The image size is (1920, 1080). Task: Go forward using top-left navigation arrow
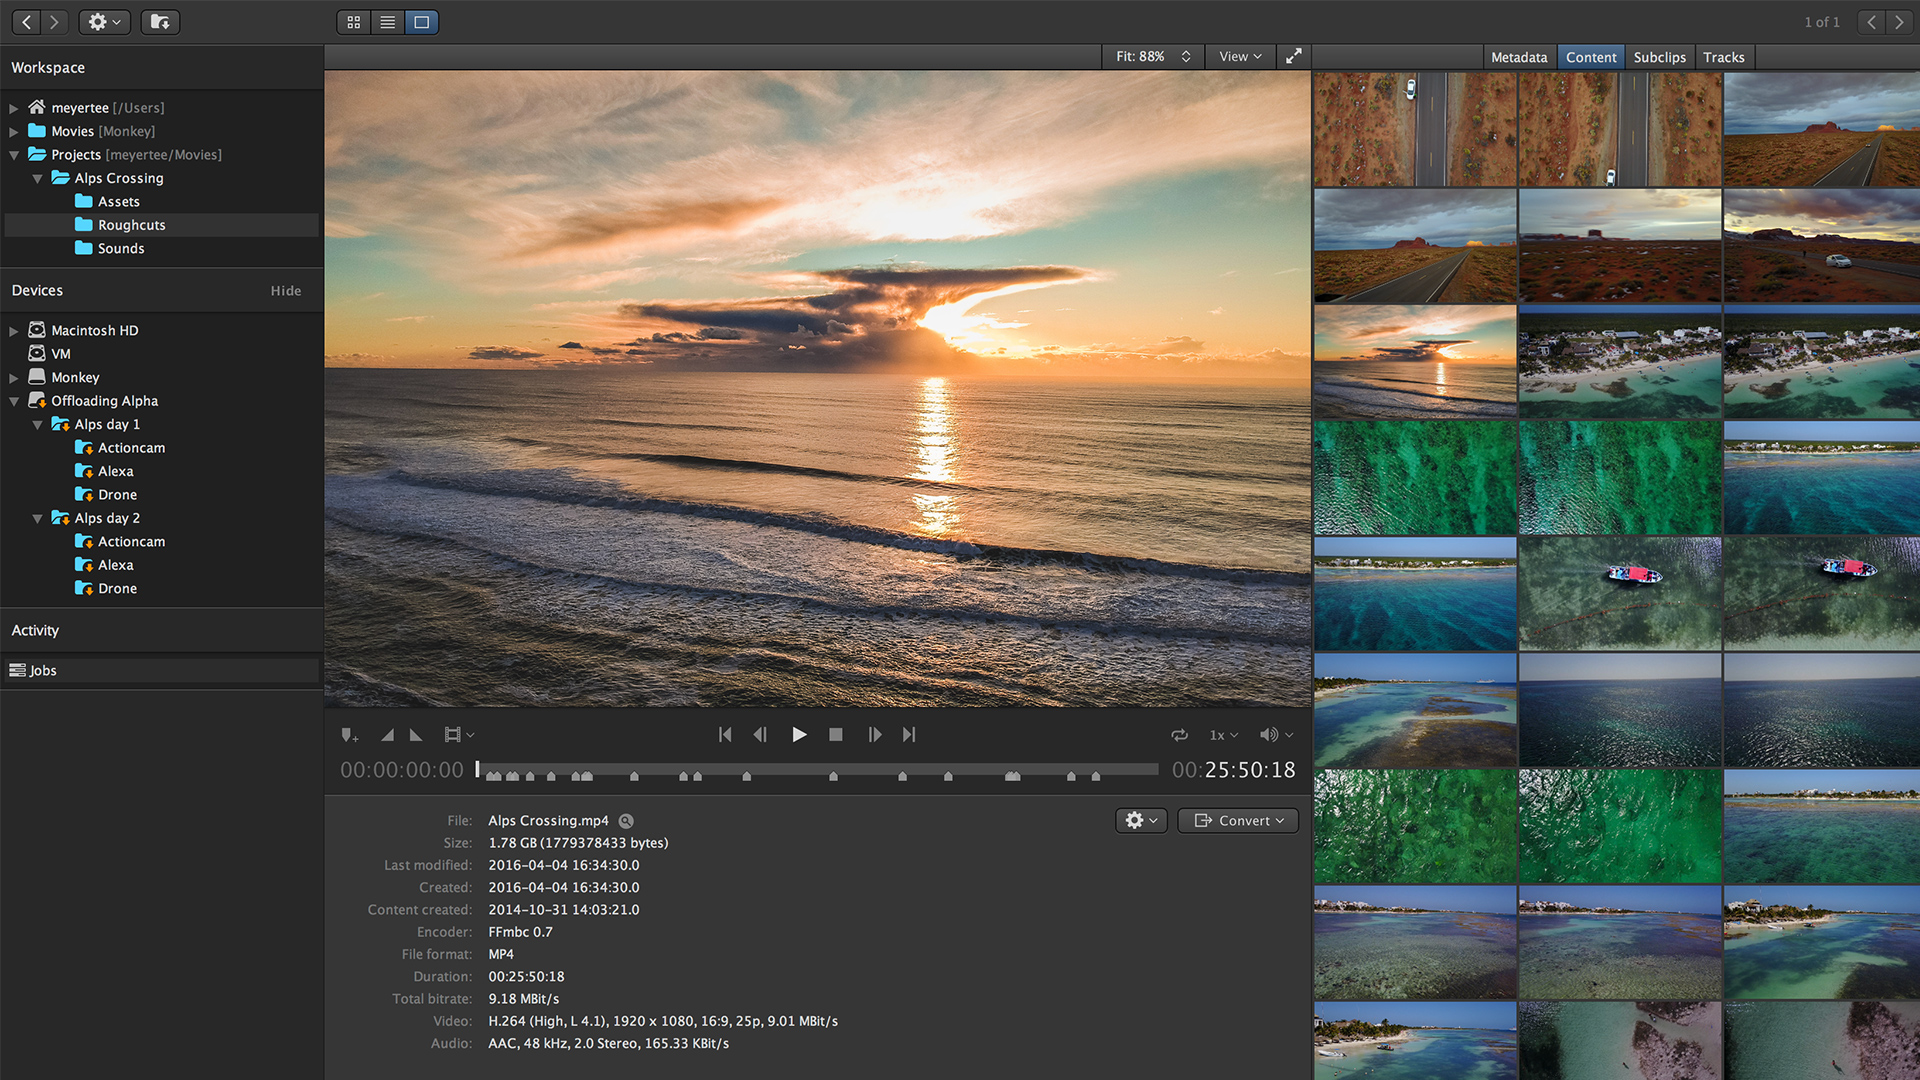[55, 22]
